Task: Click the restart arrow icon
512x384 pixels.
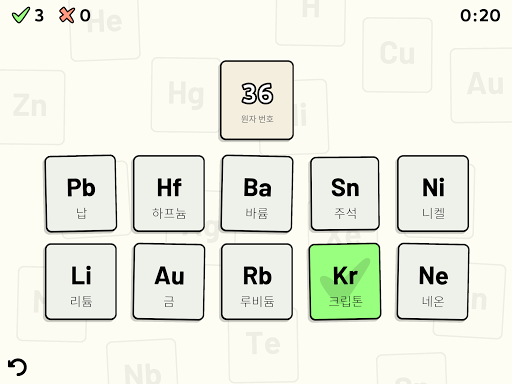Action: point(17,367)
